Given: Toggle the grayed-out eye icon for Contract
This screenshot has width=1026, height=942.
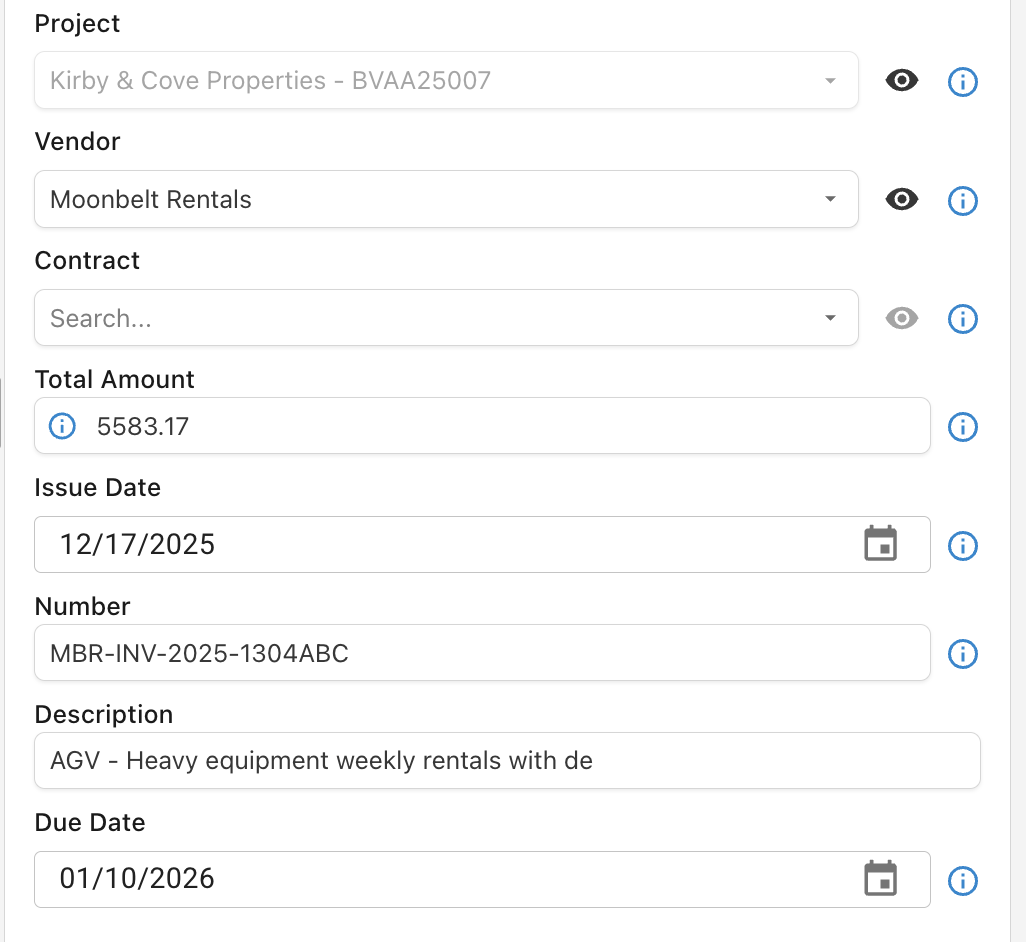Looking at the screenshot, I should (901, 318).
